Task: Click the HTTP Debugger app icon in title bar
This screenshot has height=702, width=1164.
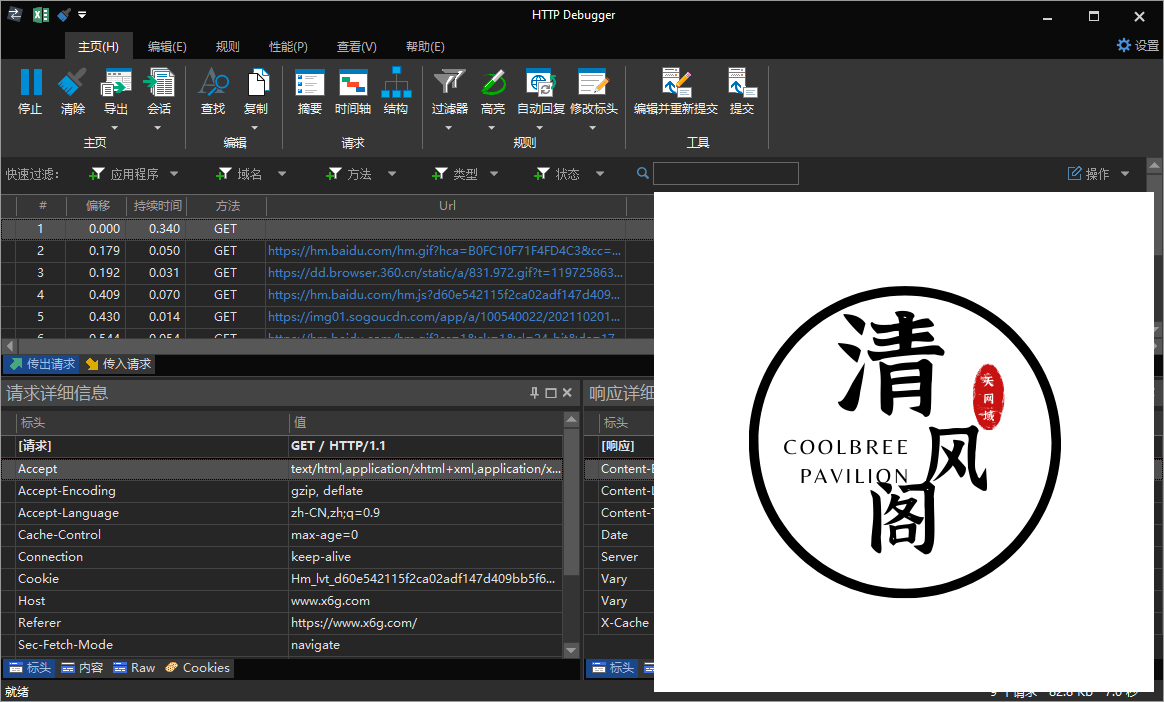Action: (15, 15)
